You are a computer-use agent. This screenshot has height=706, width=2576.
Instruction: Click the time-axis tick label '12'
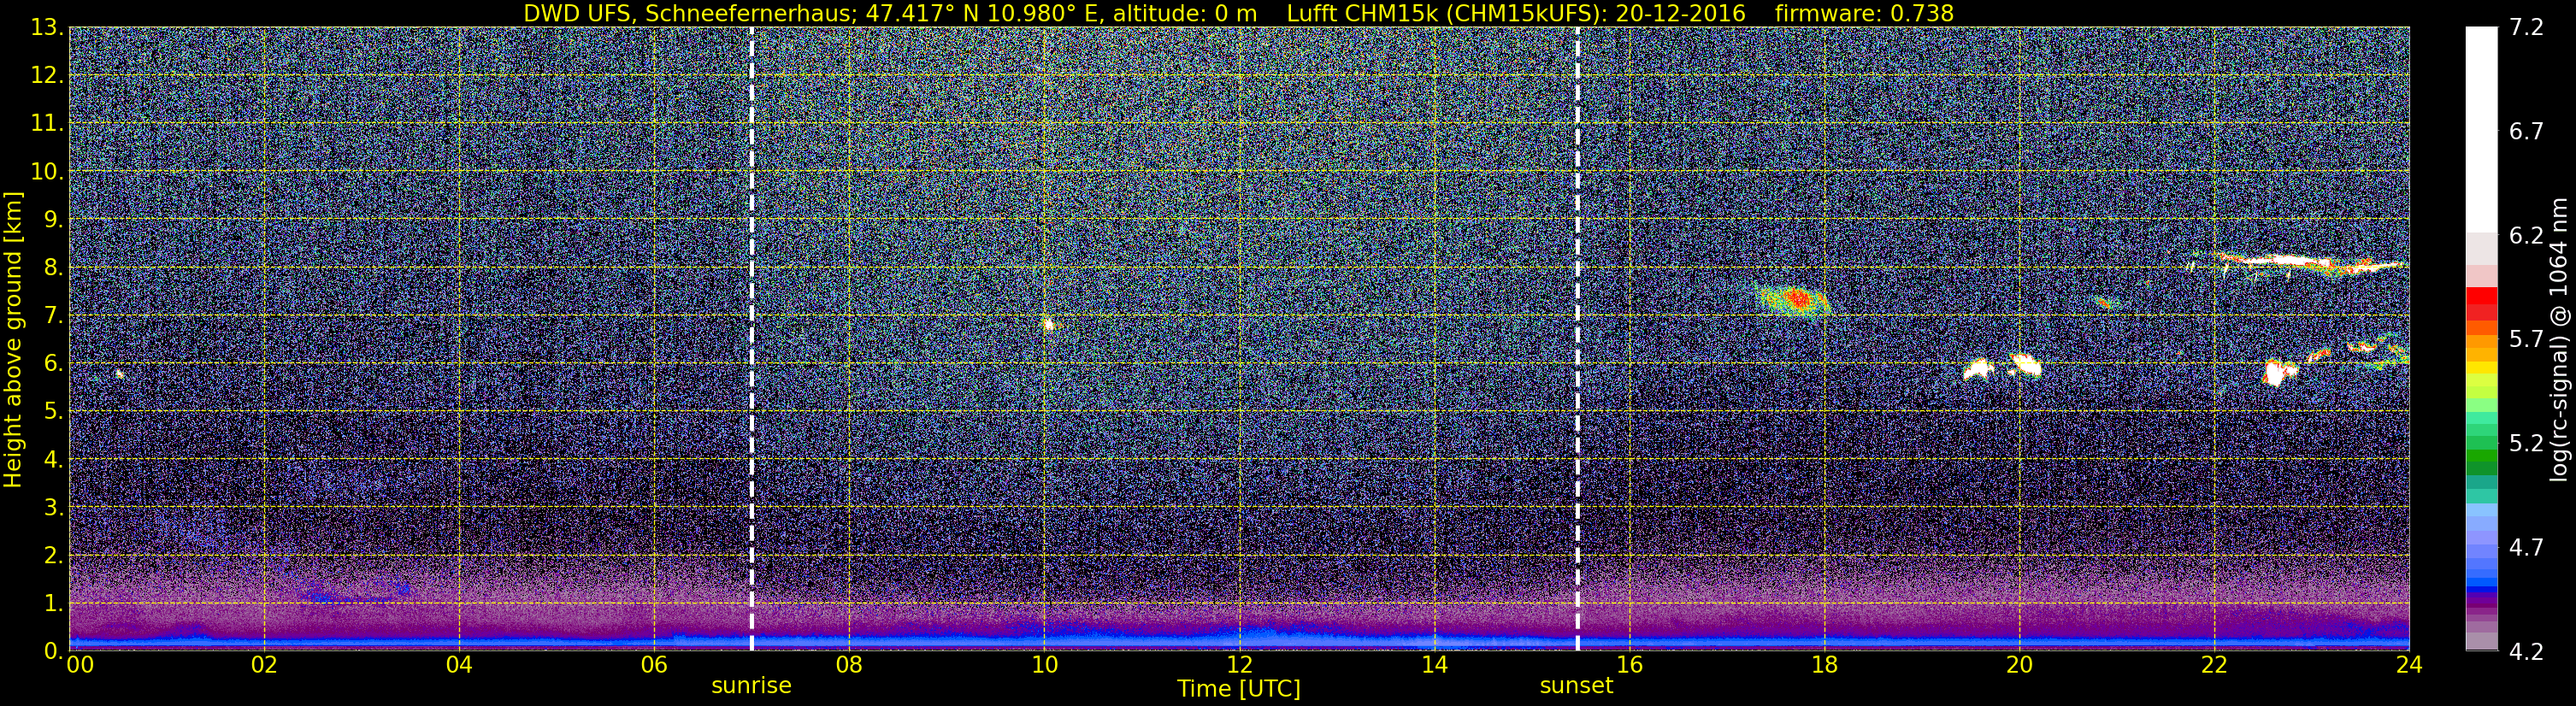click(1239, 665)
